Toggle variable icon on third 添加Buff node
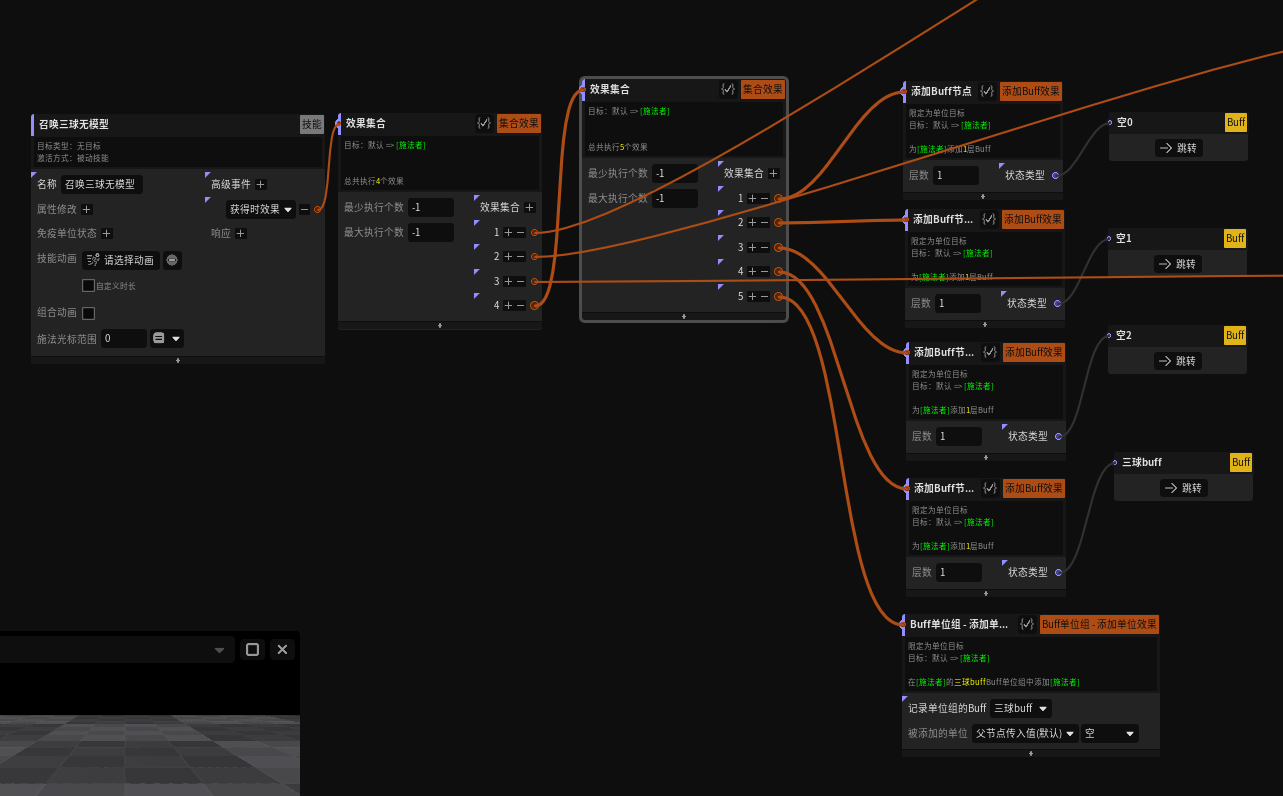Viewport: 1283px width, 796px height. coord(990,352)
